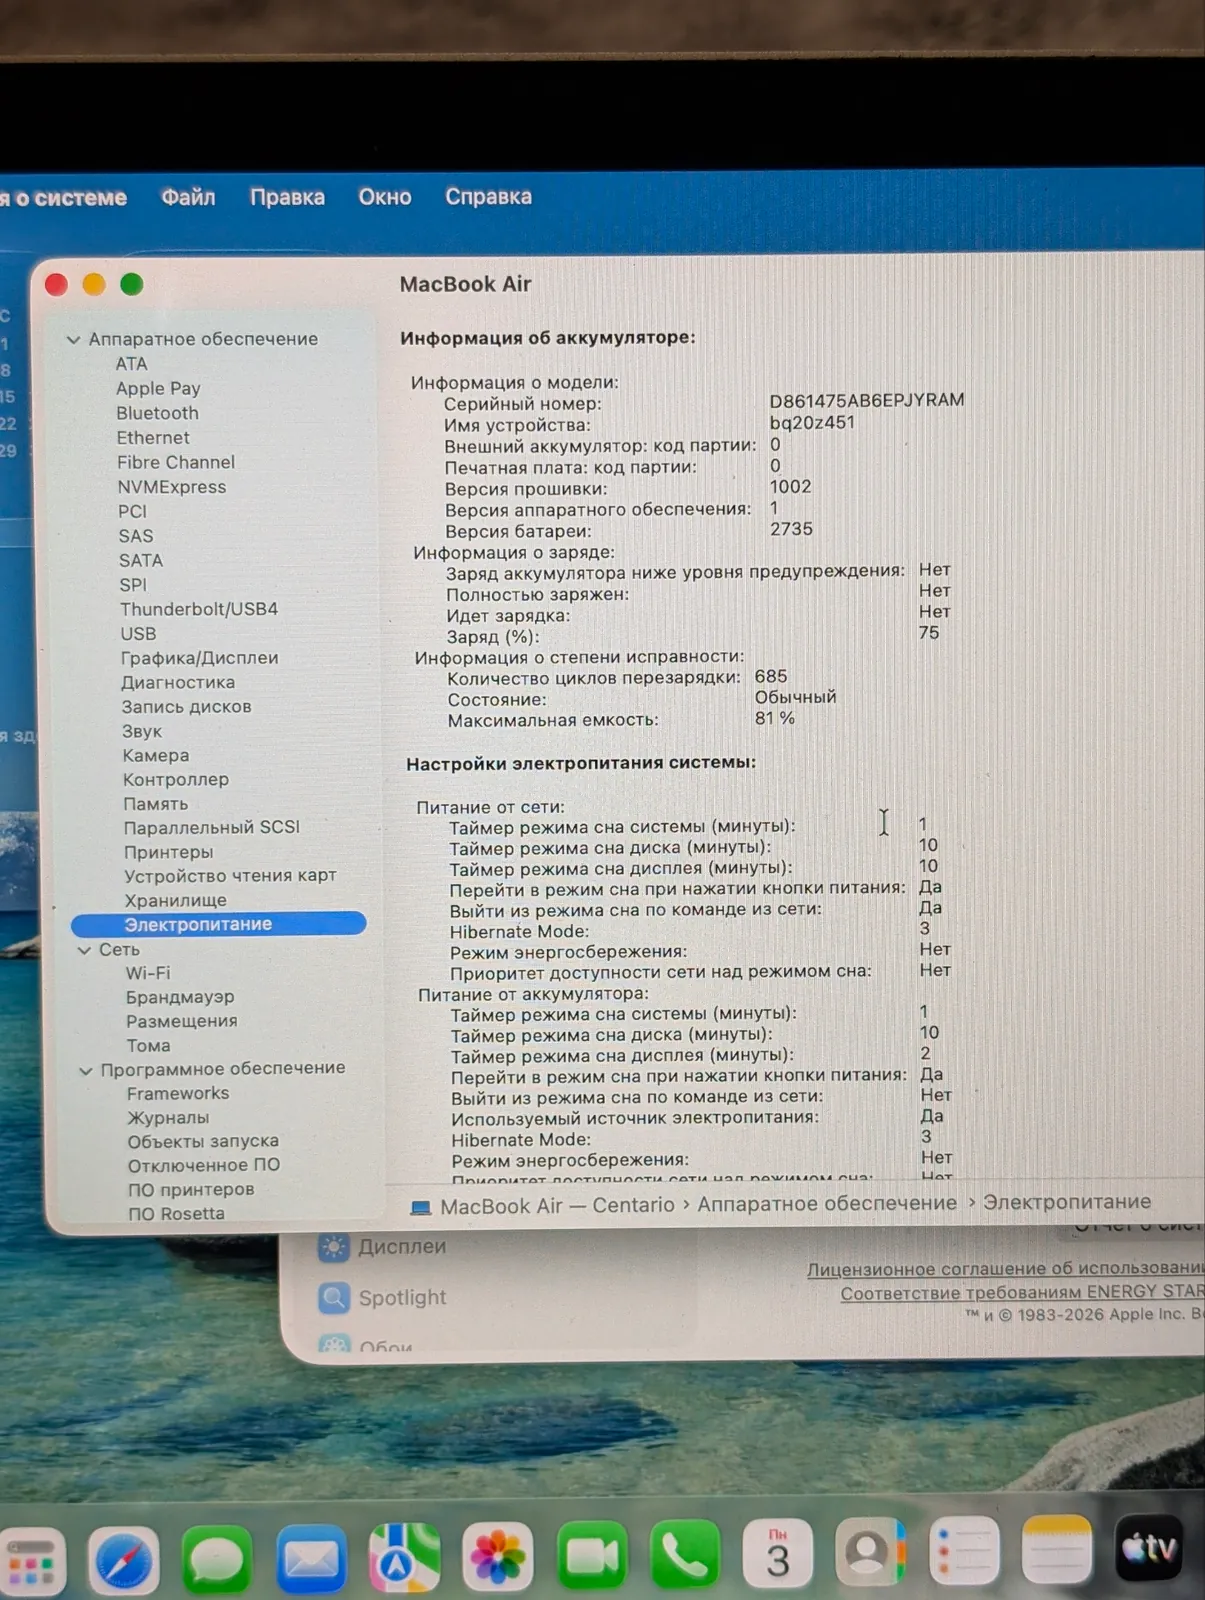The image size is (1205, 1600).
Task: Select Frameworks under Программное обеспечение
Action: [x=178, y=1094]
